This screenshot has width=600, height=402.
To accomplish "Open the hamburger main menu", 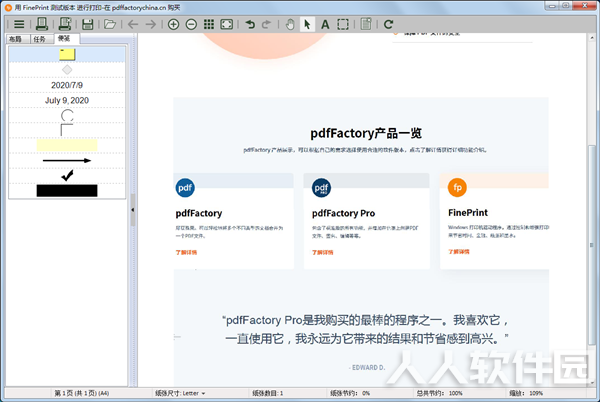I will coord(19,24).
